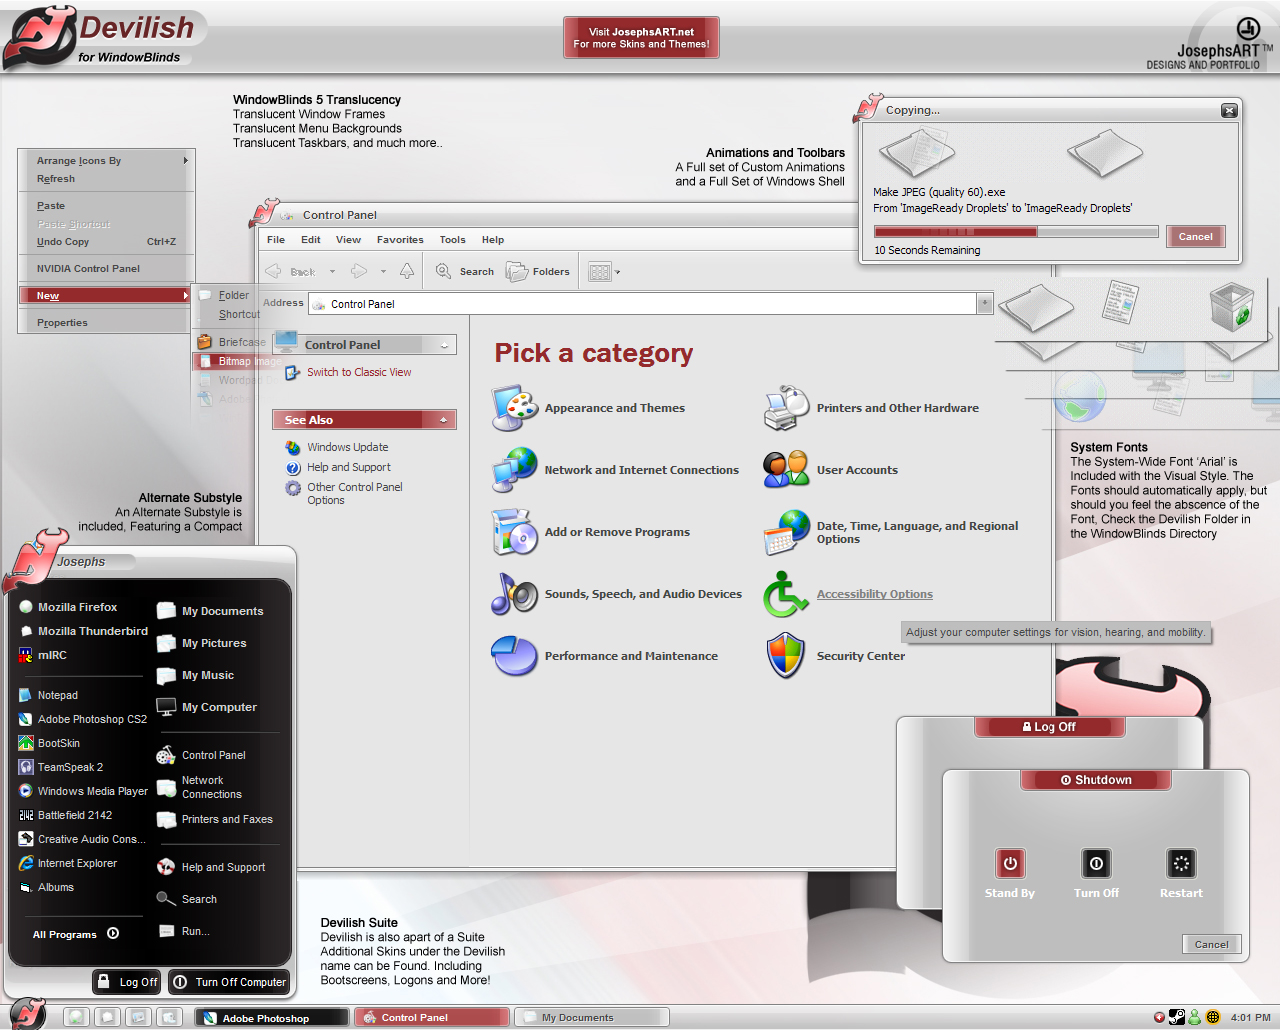Click the Accessibility Options link
This screenshot has width=1280, height=1030.
[x=875, y=594]
